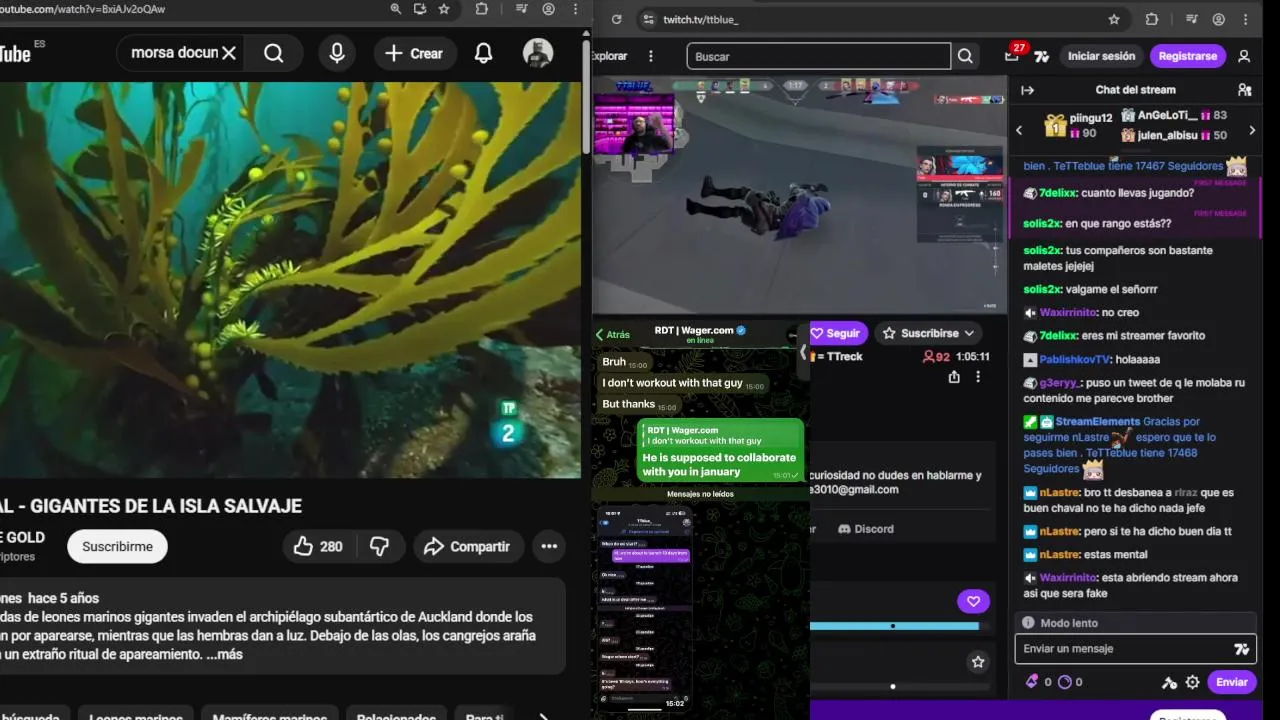Viewport: 1280px width, 720px height.
Task: Open the Twitch Turbo crown icon in header
Action: click(x=1041, y=57)
